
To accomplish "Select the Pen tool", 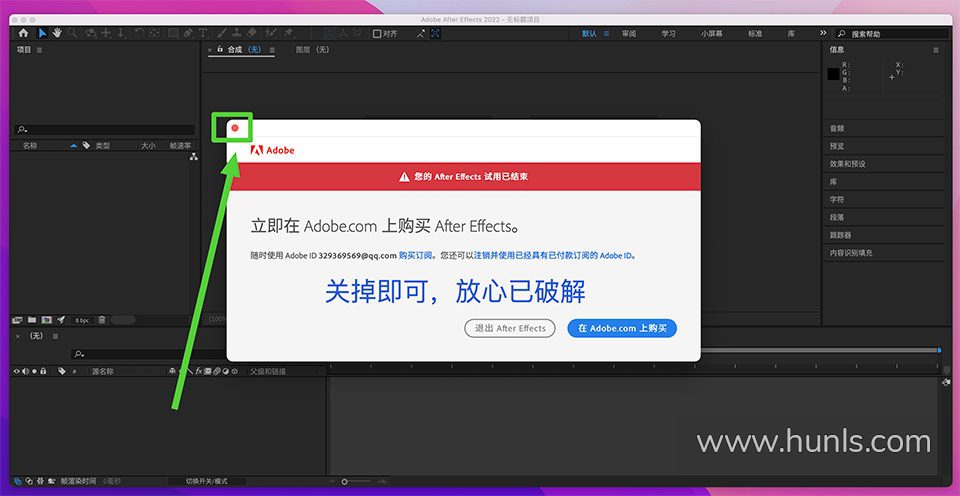I will coord(187,33).
